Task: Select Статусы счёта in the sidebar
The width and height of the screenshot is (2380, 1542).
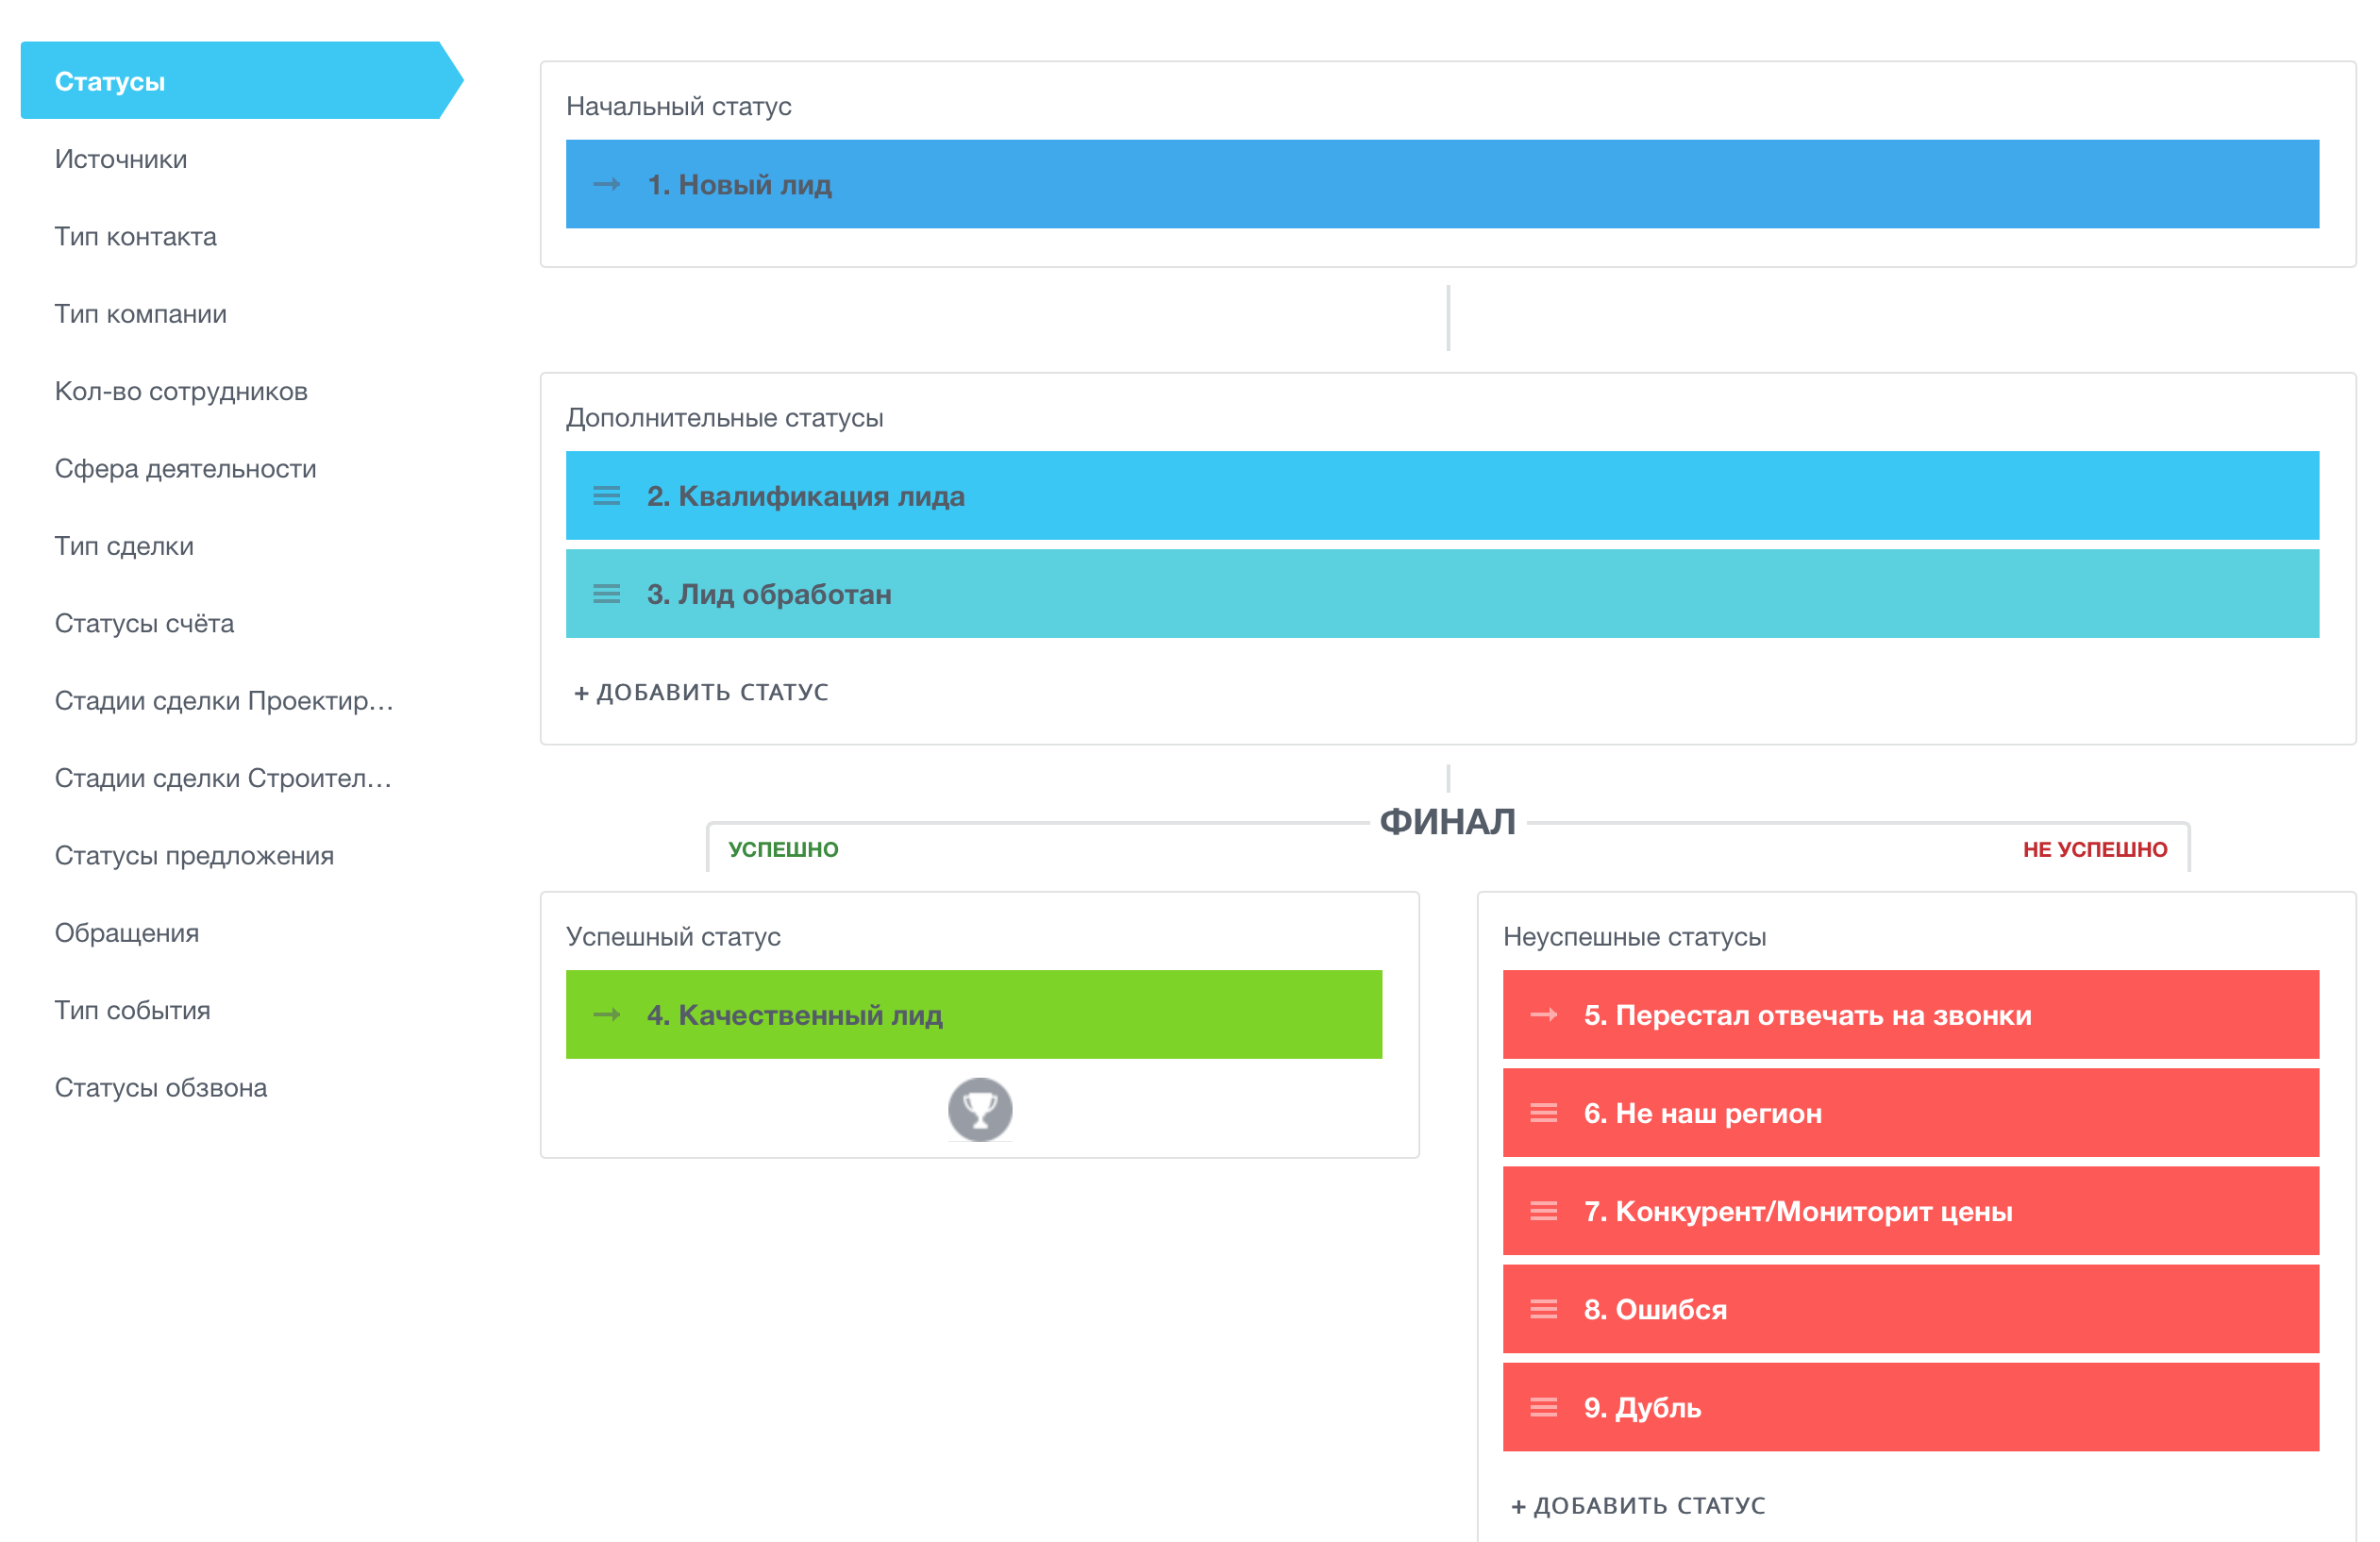Action: pos(144,624)
